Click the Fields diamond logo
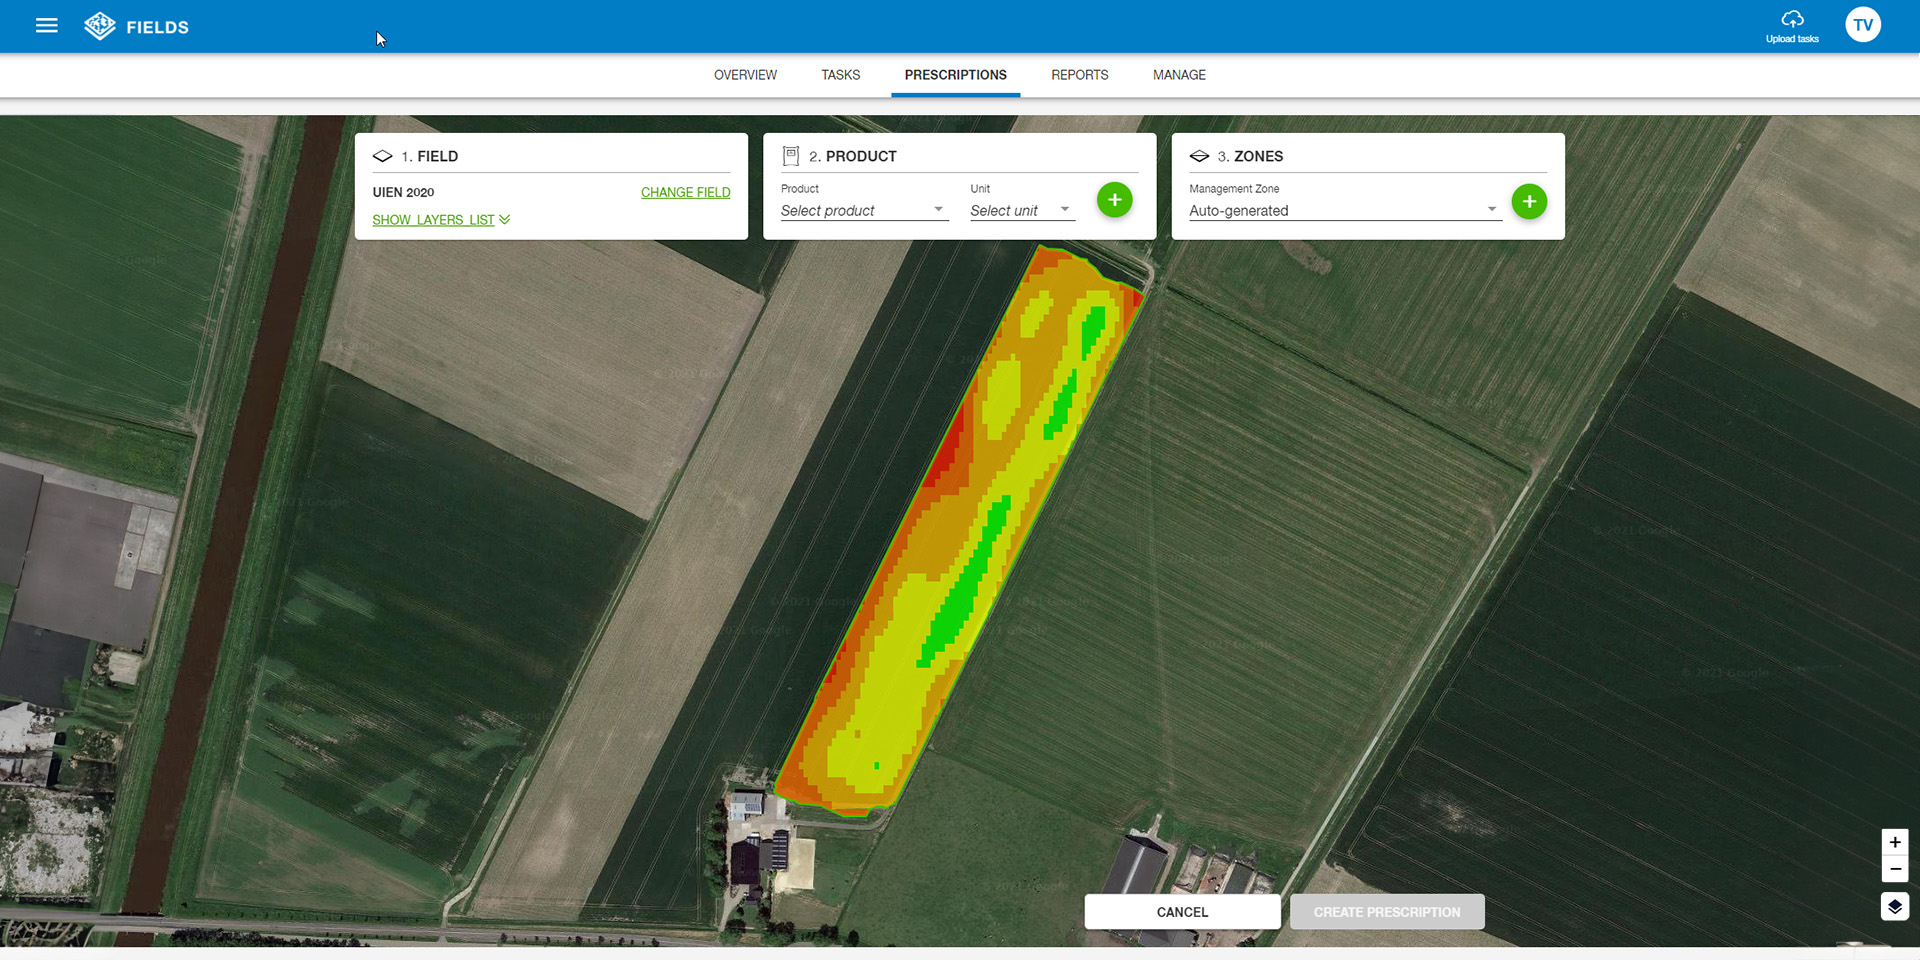The width and height of the screenshot is (1920, 960). pos(100,26)
